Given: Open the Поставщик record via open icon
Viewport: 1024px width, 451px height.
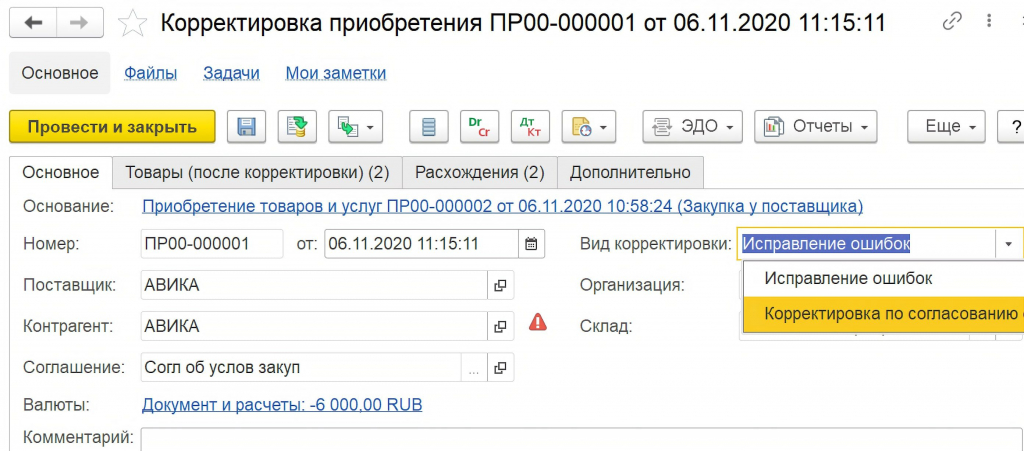Looking at the screenshot, I should click(501, 285).
